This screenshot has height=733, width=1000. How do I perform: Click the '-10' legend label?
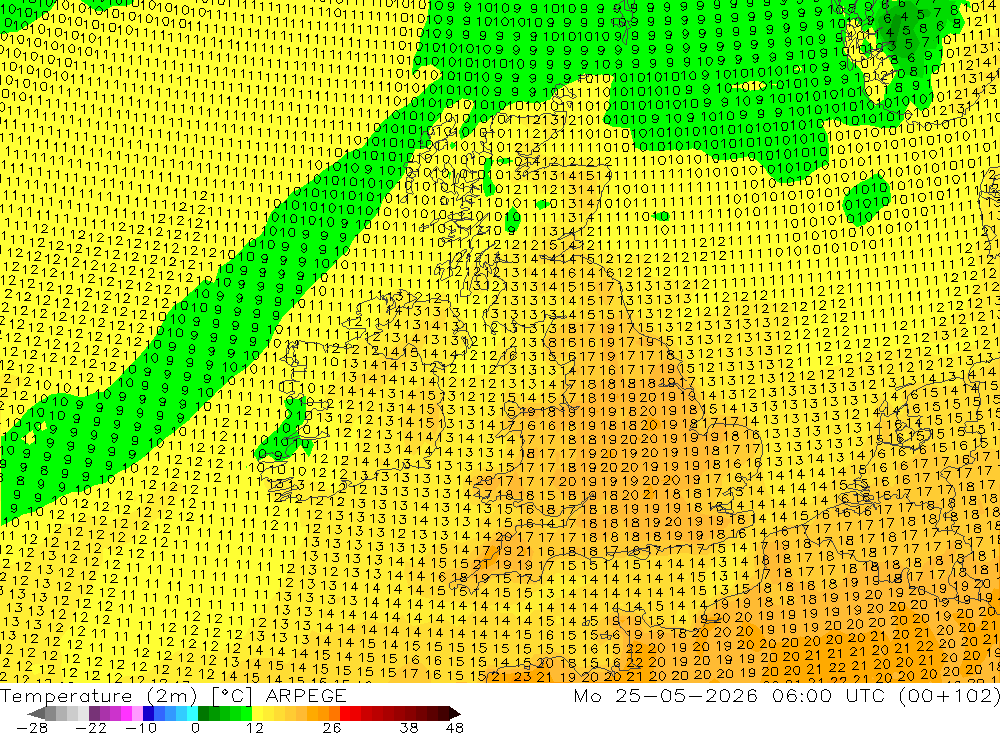click(x=141, y=727)
